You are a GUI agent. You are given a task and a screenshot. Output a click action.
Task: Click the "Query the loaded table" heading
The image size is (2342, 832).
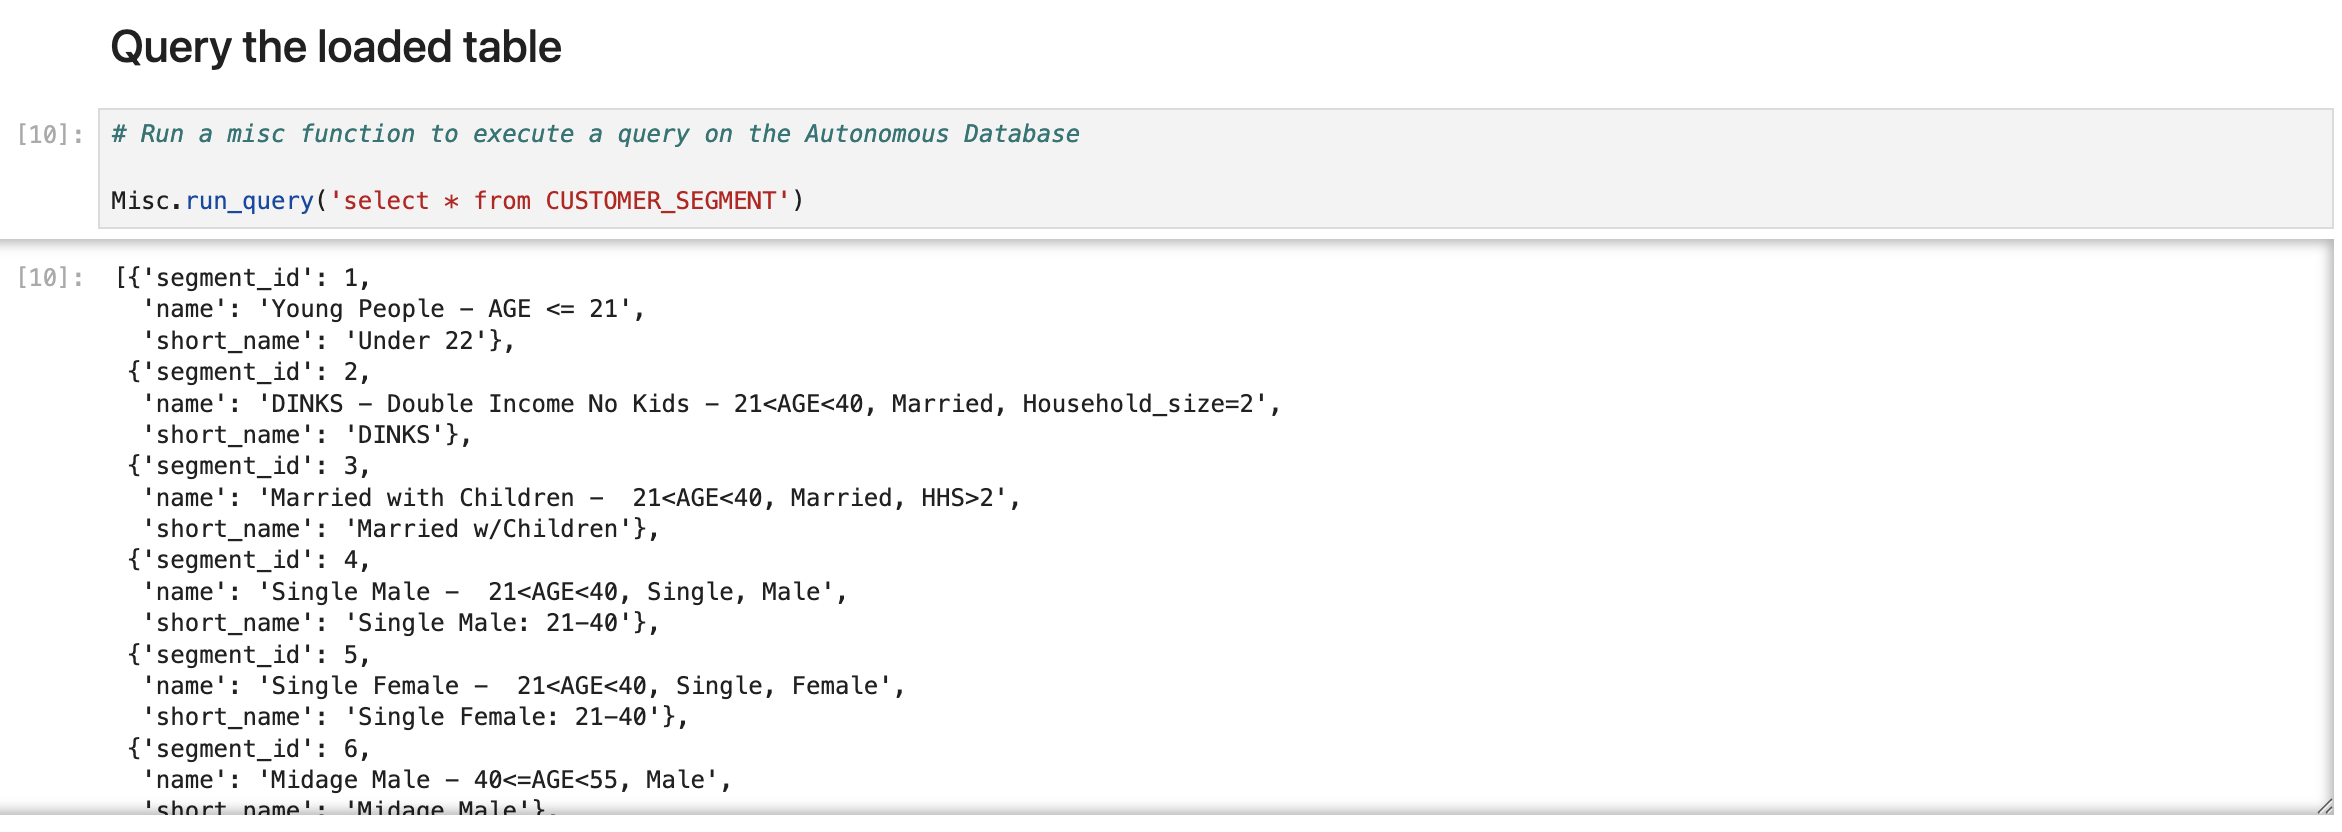click(x=336, y=47)
